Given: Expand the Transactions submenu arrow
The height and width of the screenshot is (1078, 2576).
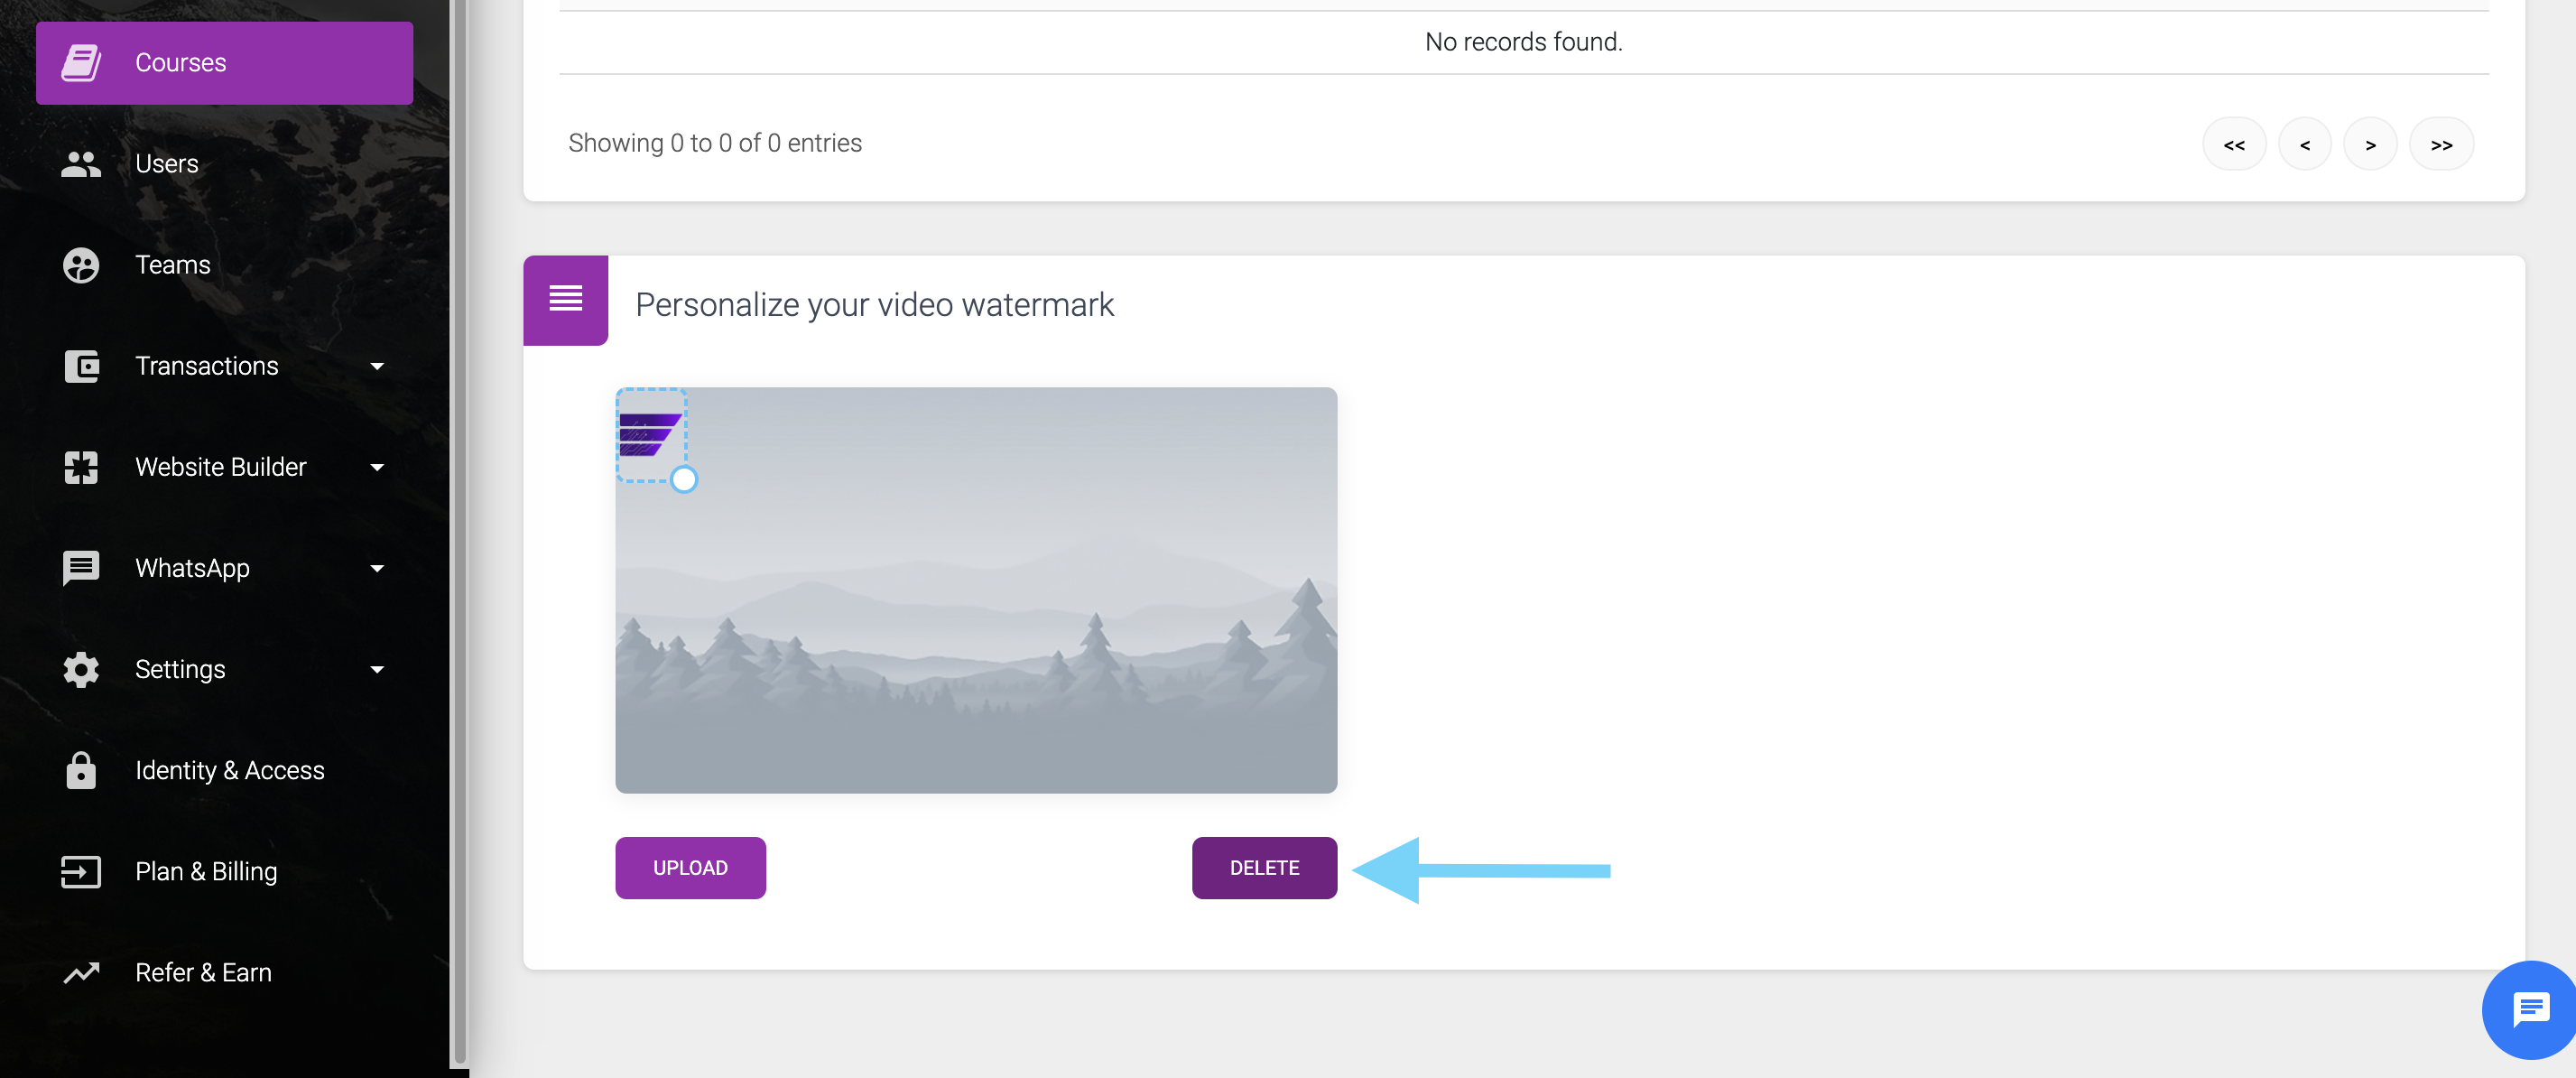Looking at the screenshot, I should [377, 366].
